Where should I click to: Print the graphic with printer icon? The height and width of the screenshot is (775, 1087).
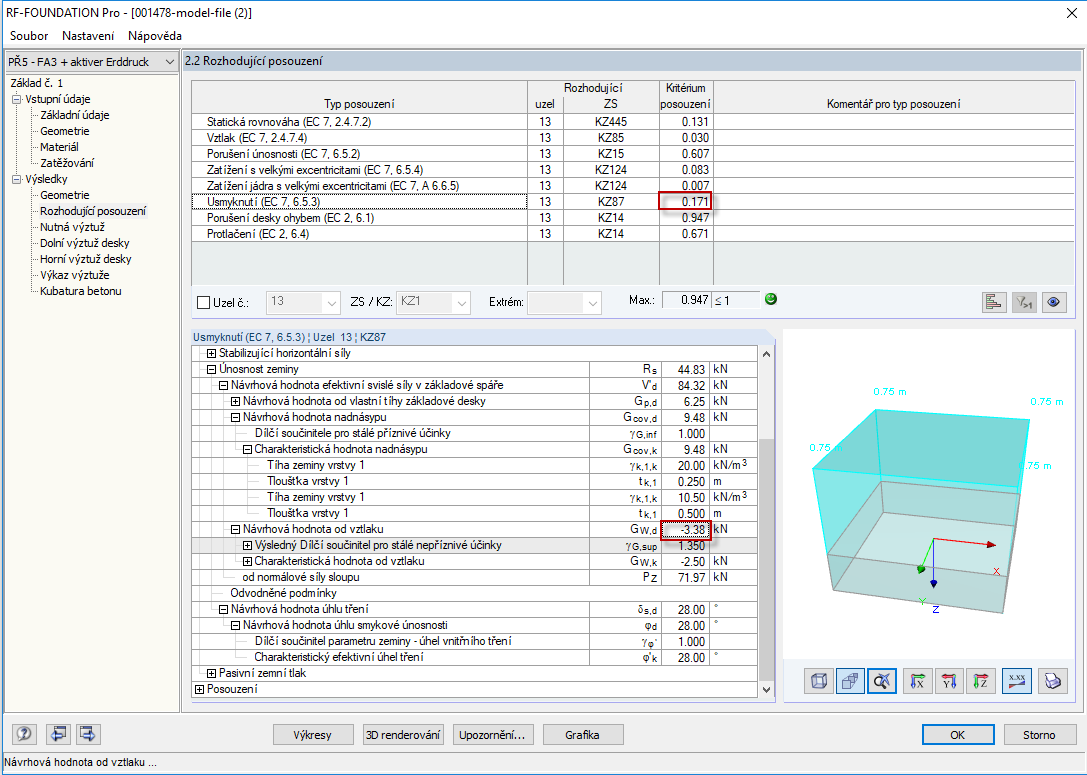[x=1052, y=681]
